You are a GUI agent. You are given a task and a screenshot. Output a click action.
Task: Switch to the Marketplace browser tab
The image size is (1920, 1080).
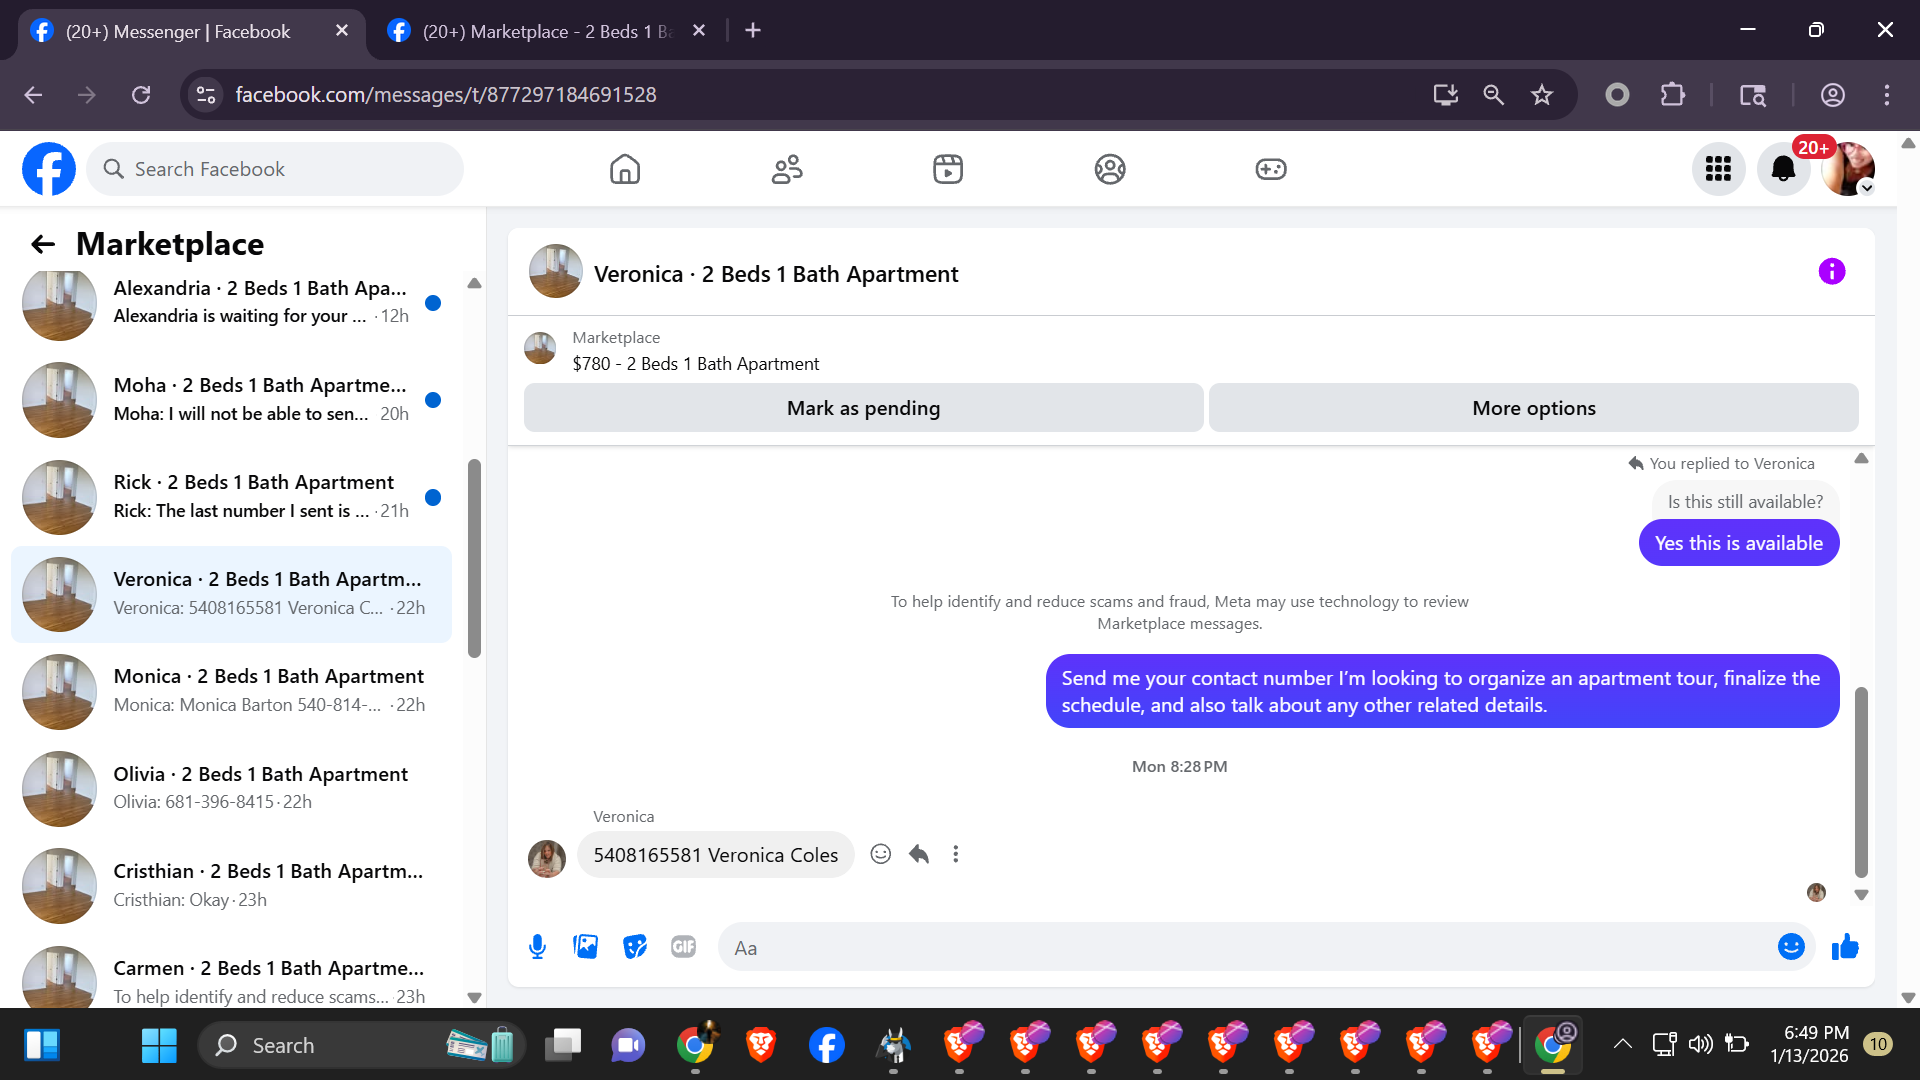(546, 31)
